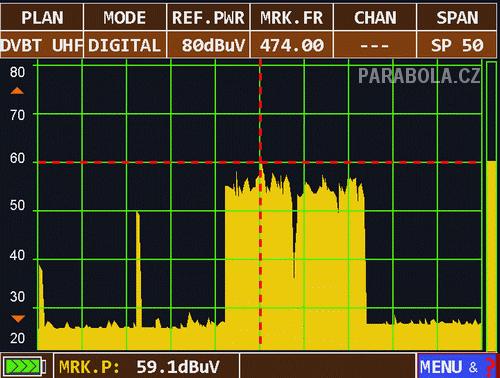The image size is (500, 378).
Task: Tap the red question mark help icon
Action: (x=489, y=367)
